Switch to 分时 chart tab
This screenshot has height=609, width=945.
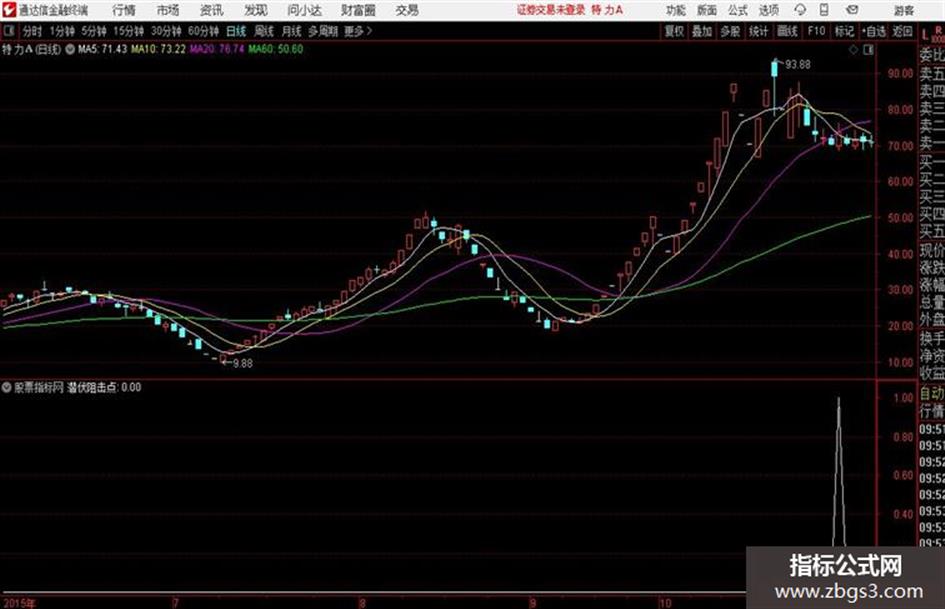coord(32,31)
